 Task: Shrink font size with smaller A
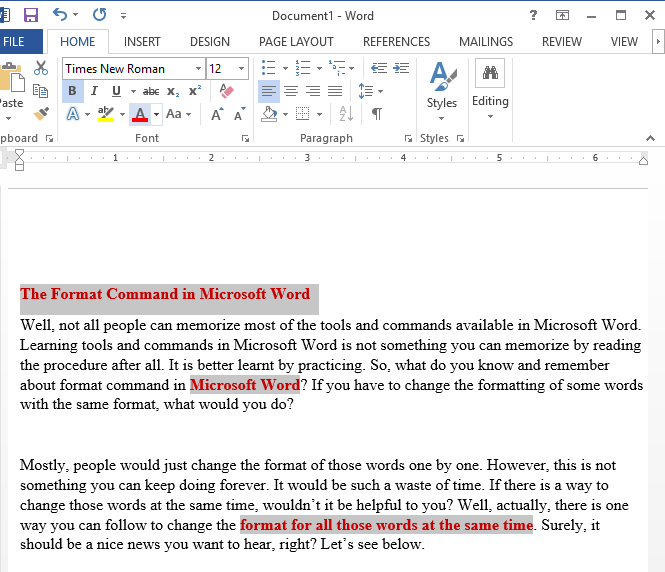tap(240, 114)
